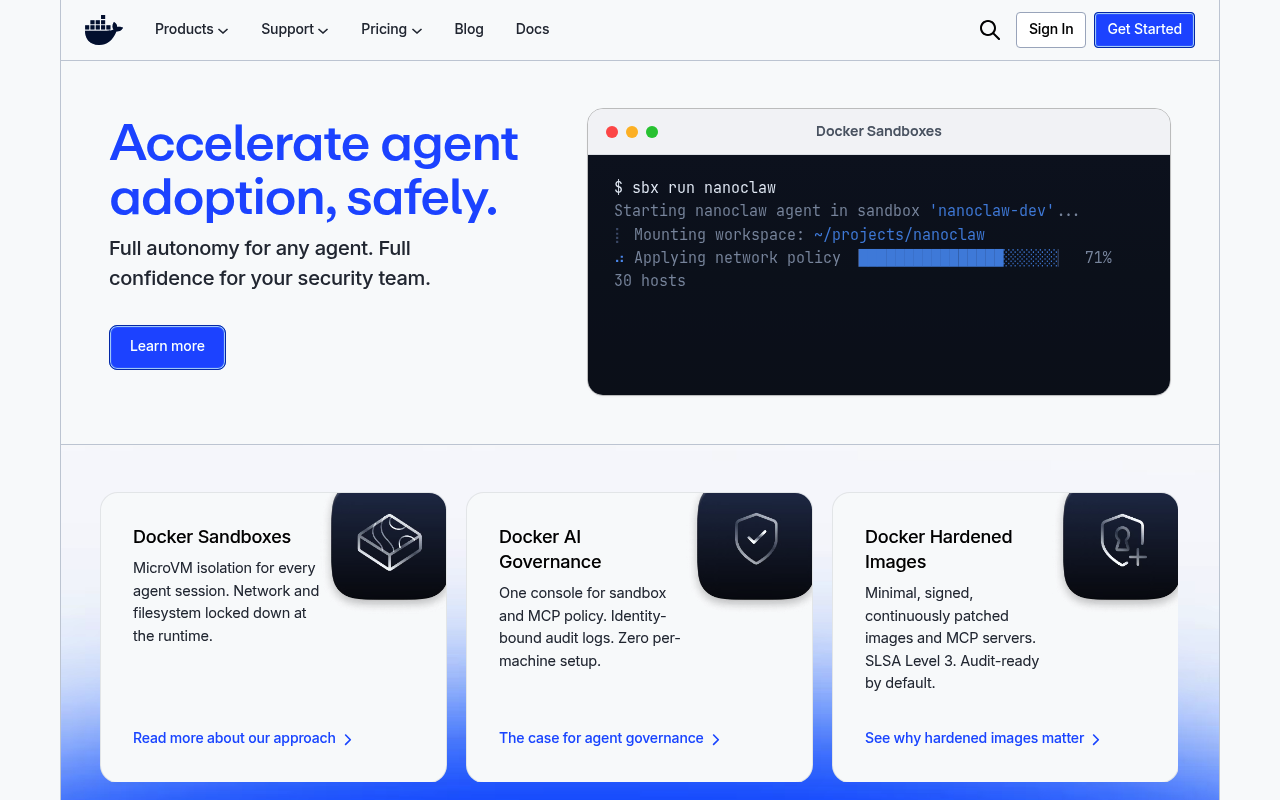
Task: Expand the Products menu
Action: [x=192, y=29]
